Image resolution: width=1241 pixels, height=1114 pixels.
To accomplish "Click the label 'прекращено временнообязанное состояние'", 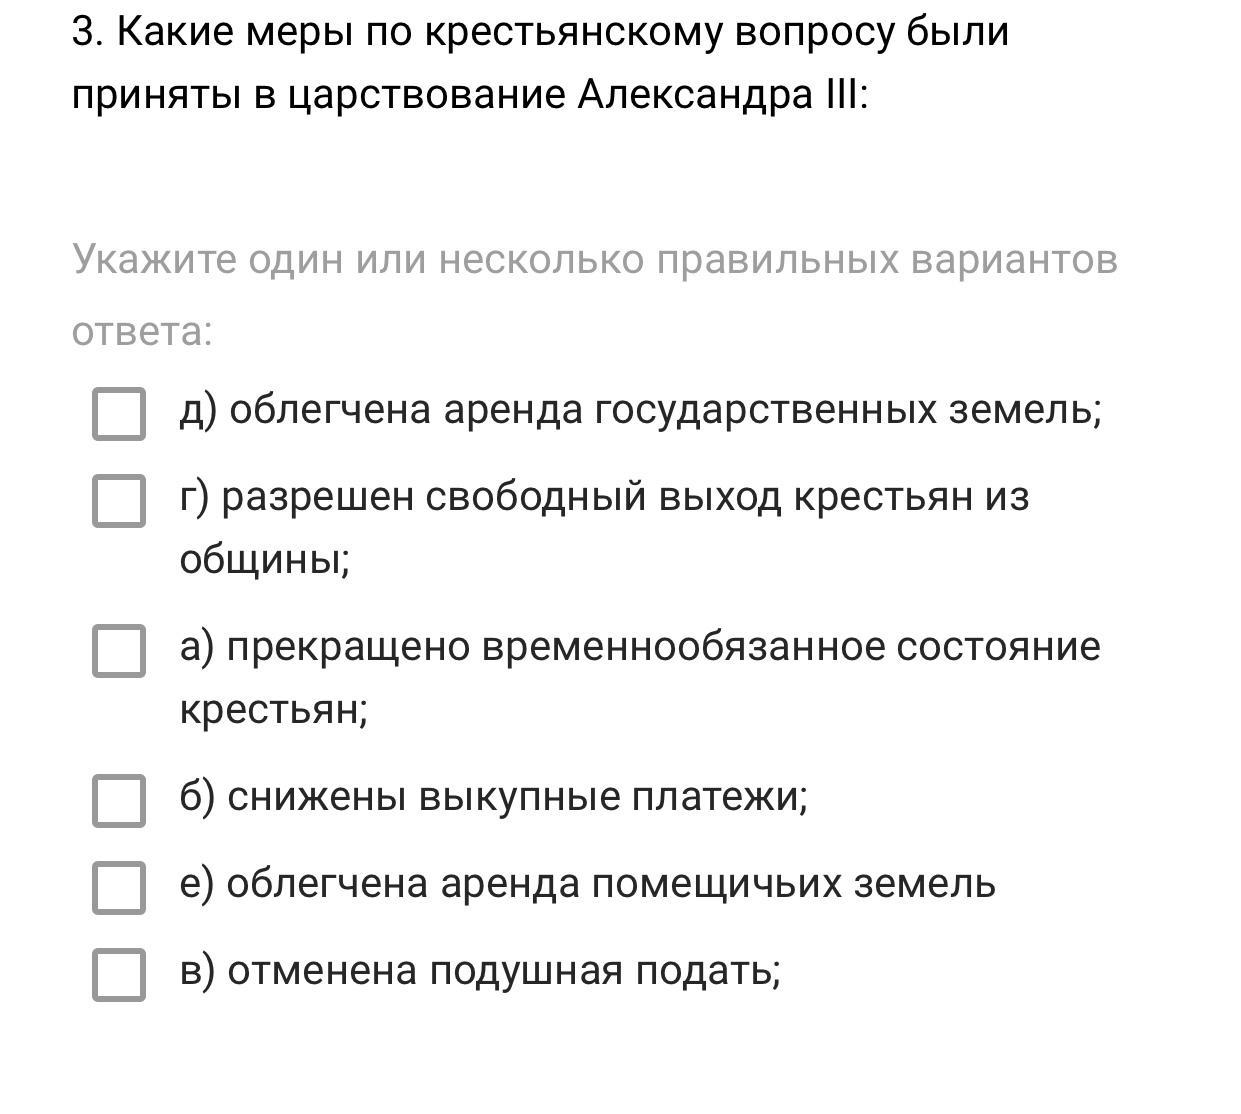I will click(x=663, y=647).
